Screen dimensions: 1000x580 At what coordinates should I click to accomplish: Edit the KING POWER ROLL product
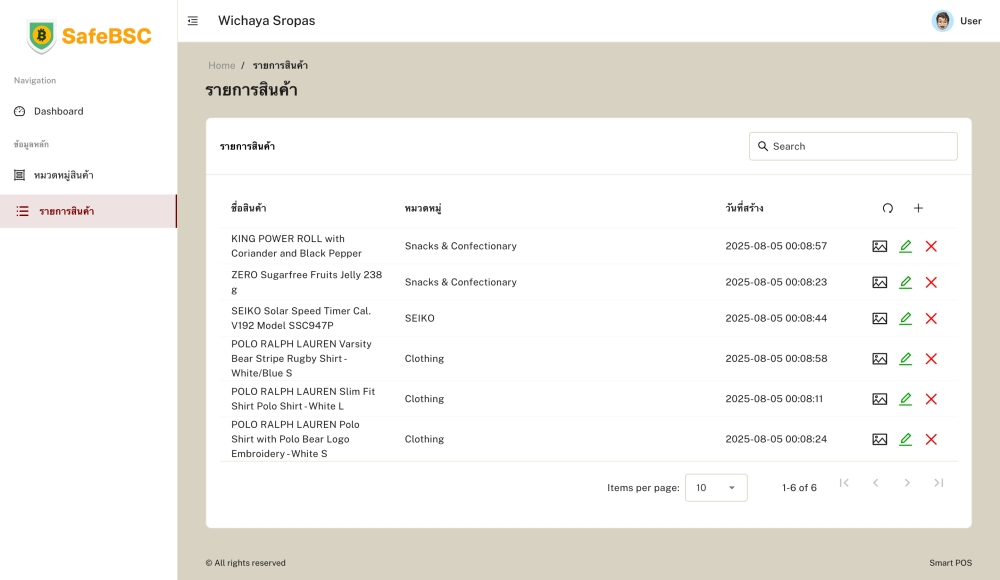[906, 246]
